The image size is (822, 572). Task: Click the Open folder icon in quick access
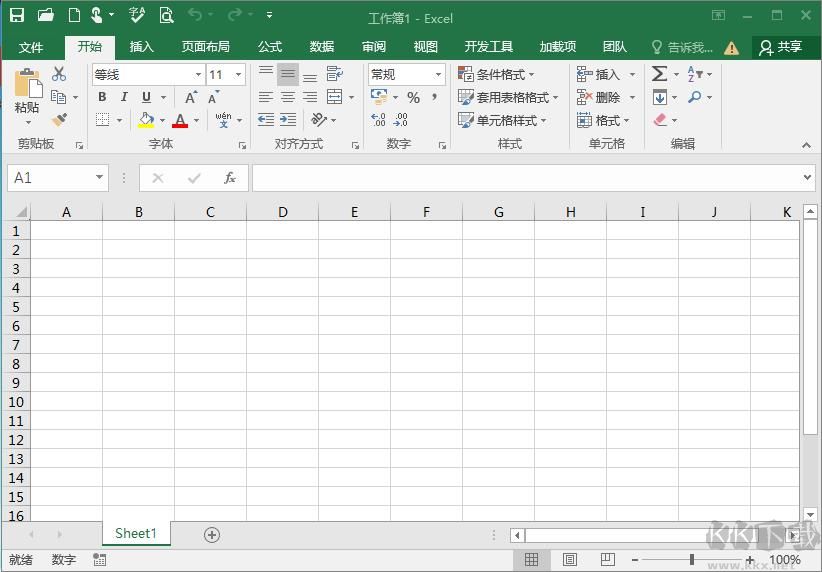[46, 15]
